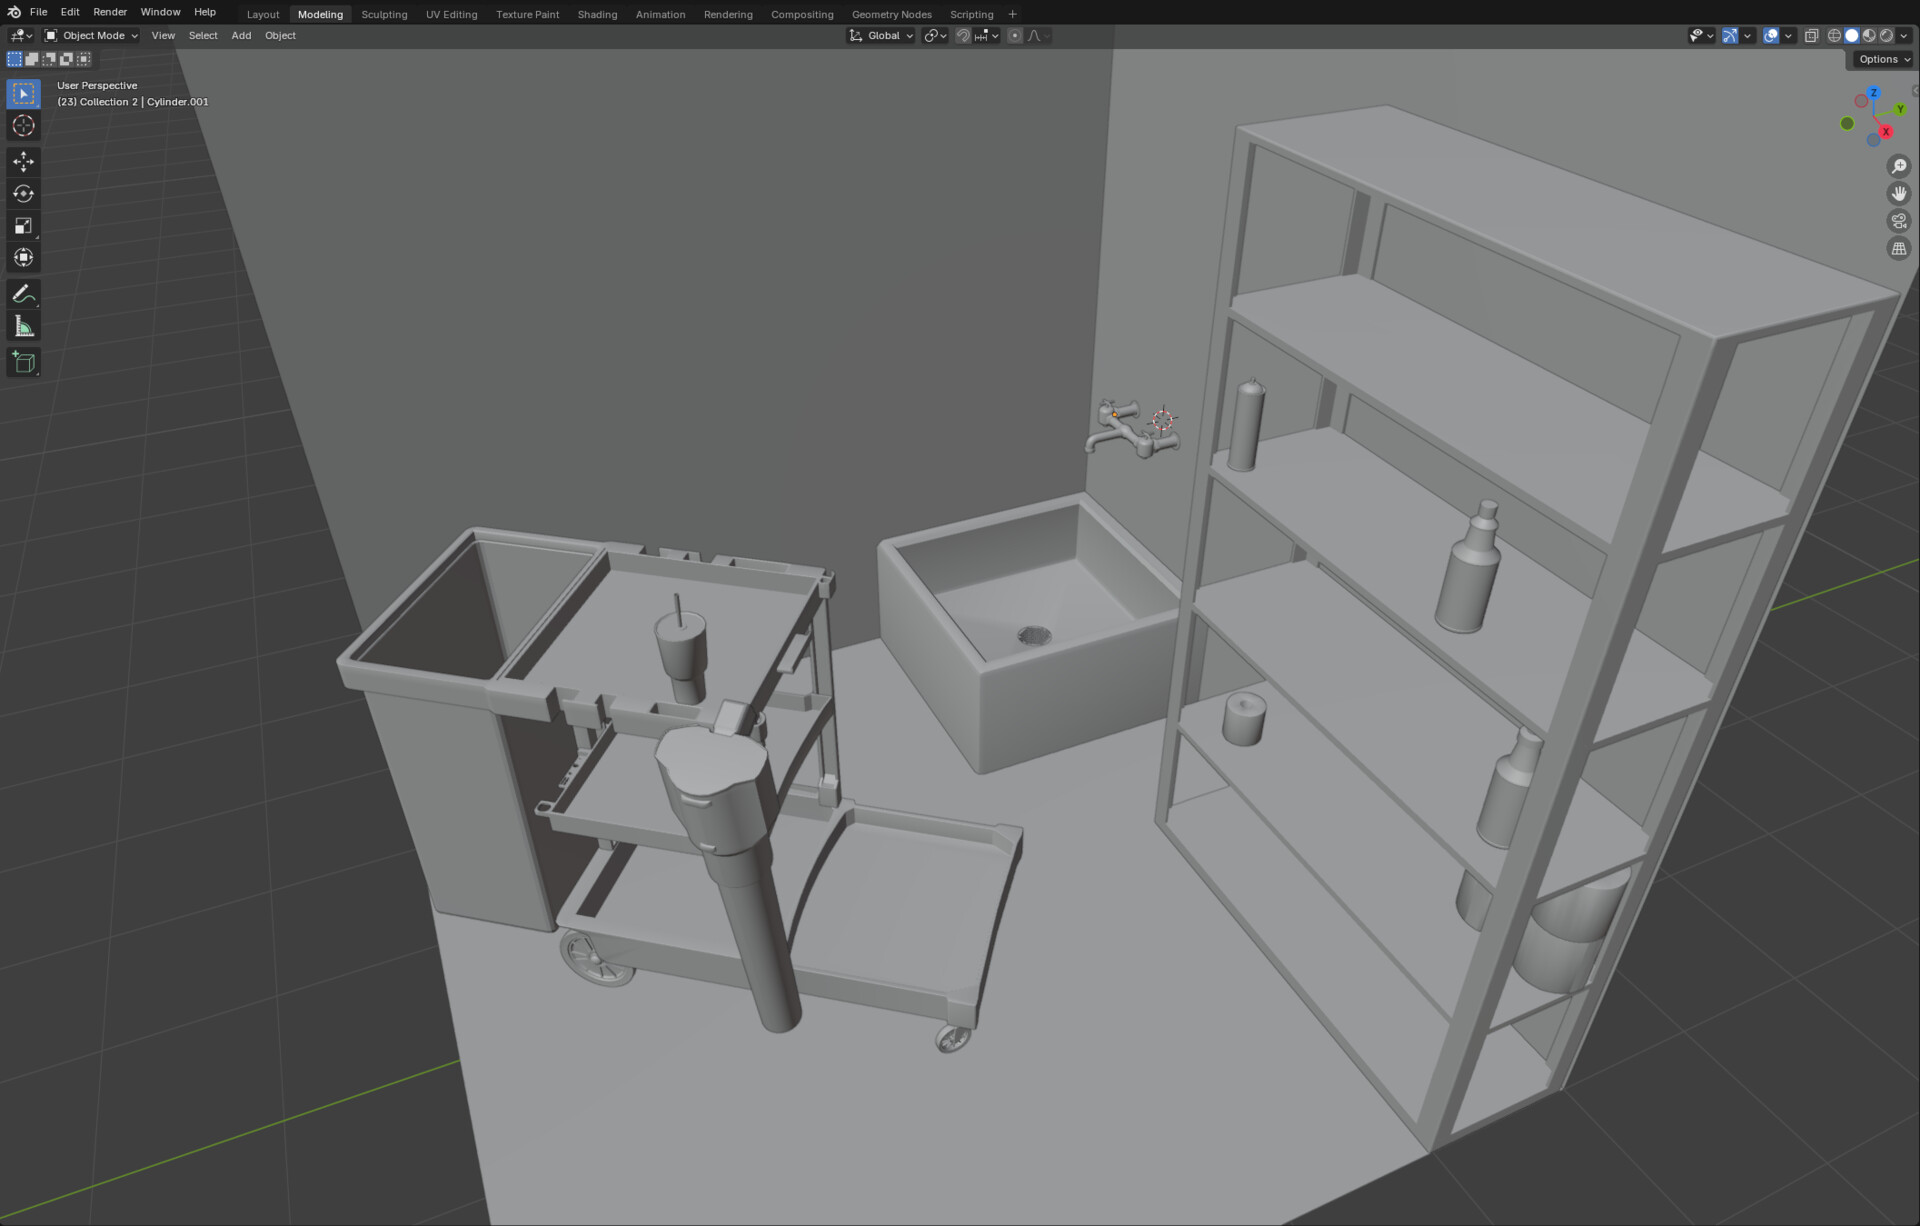Toggle X-Ray mode in the header
Screen dimensions: 1920x1226
point(1810,35)
